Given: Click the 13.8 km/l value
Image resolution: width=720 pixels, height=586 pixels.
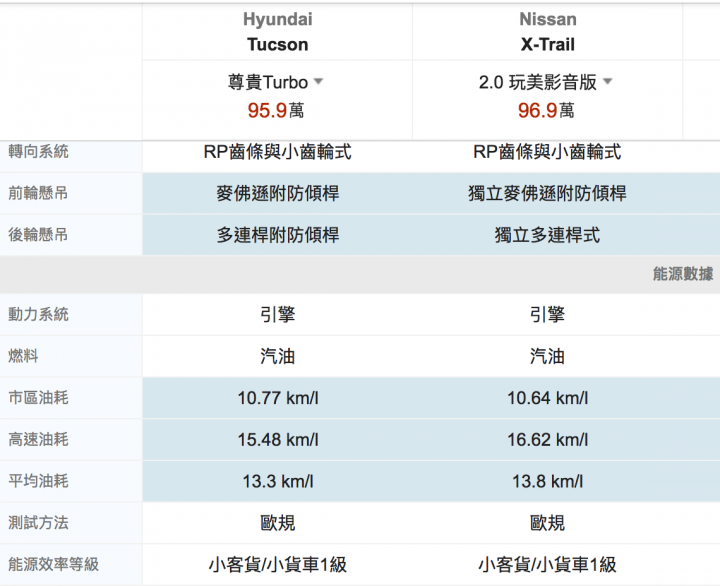Looking at the screenshot, I should click(547, 482).
